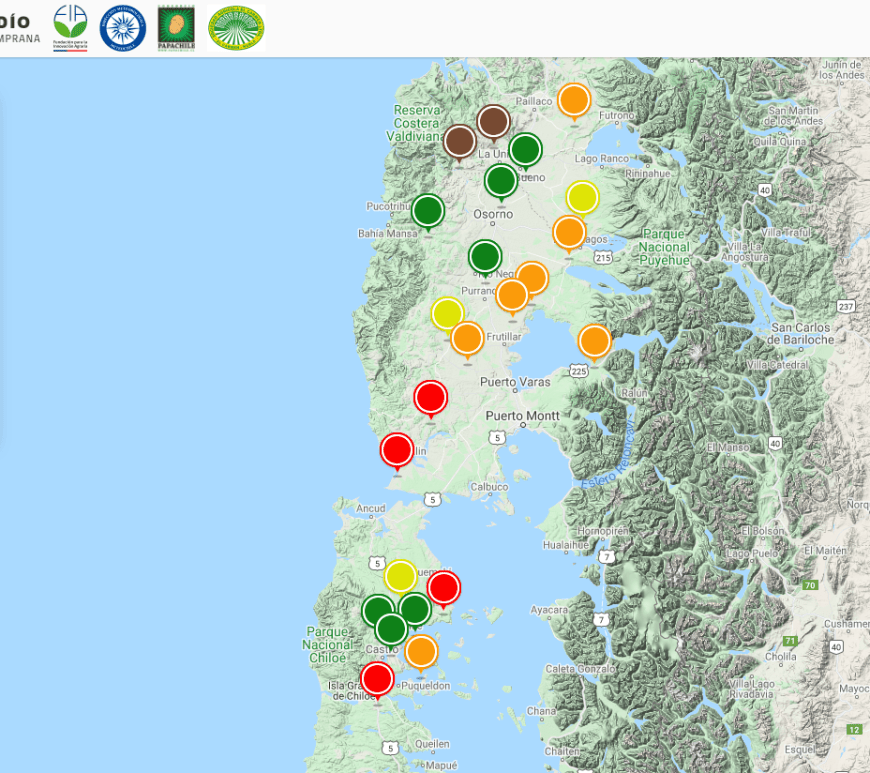
Task: Click the round green and yellow agricultural logo
Action: point(236,27)
